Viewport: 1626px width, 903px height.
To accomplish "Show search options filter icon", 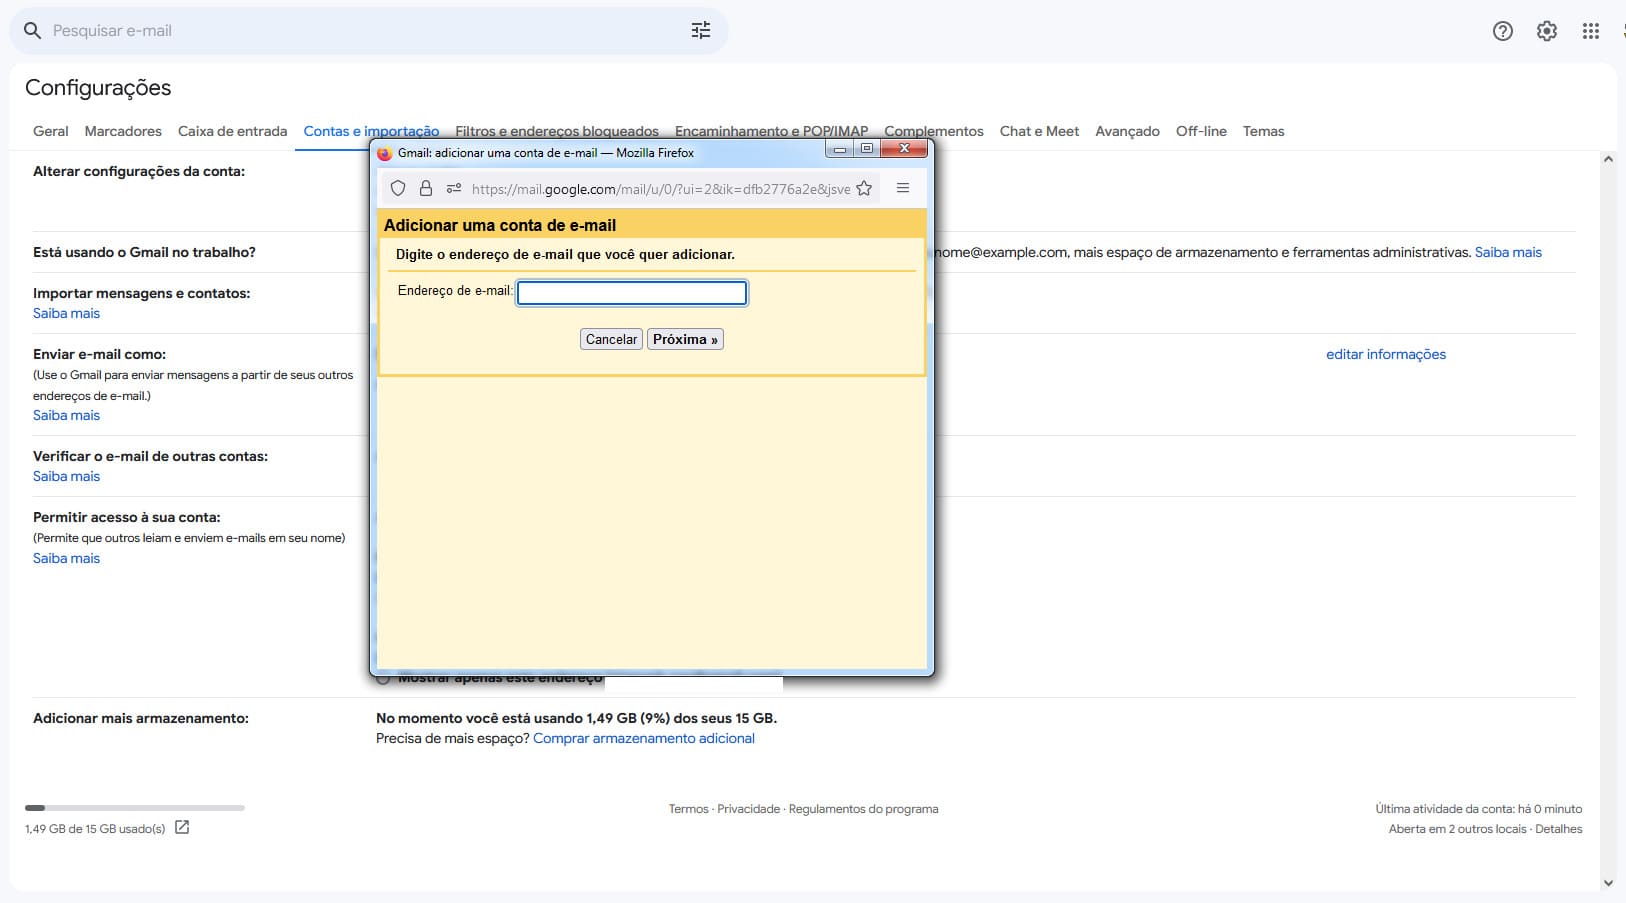I will [701, 31].
